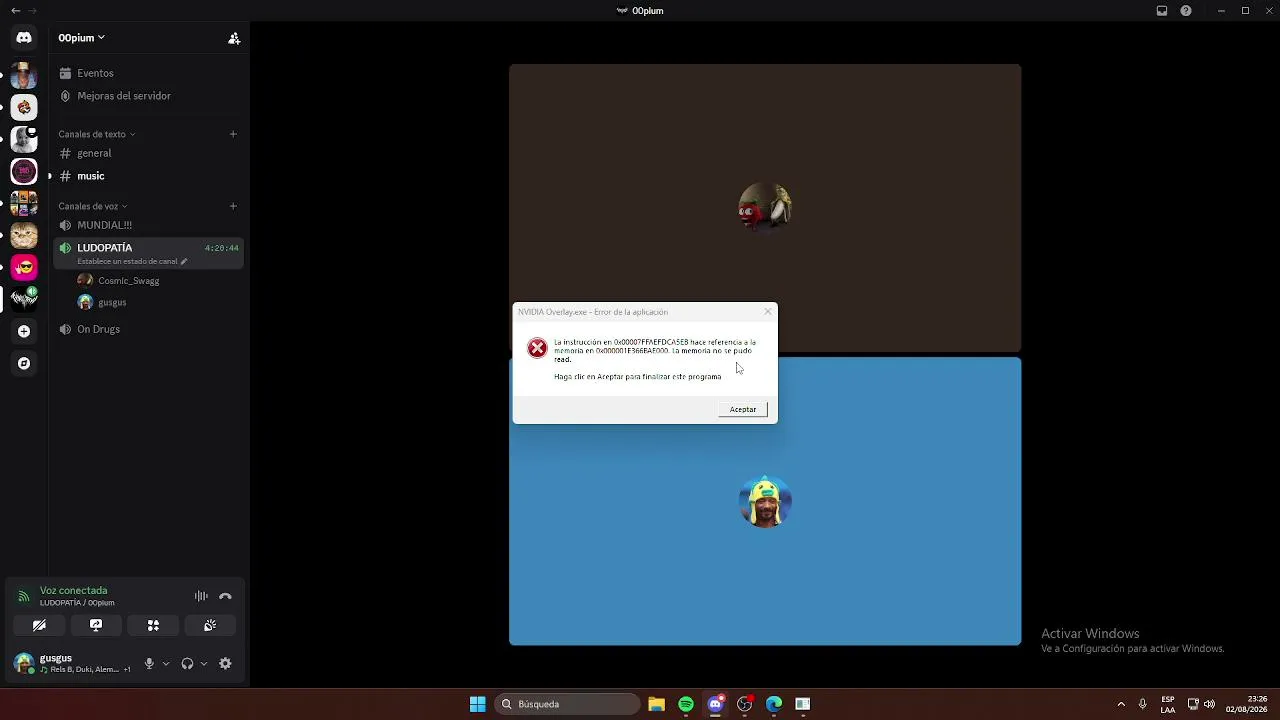Select the general text channel
The height and width of the screenshot is (720, 1280).
tap(148, 153)
